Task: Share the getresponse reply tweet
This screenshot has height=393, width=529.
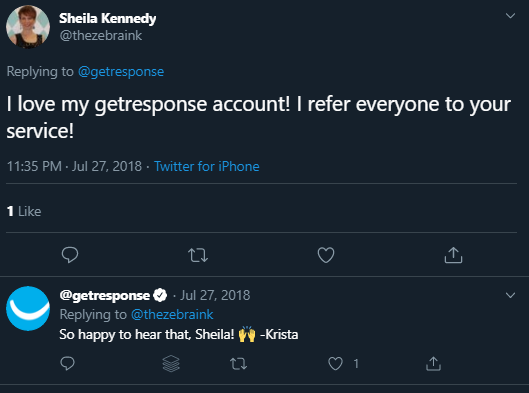Action: pyautogui.click(x=433, y=364)
